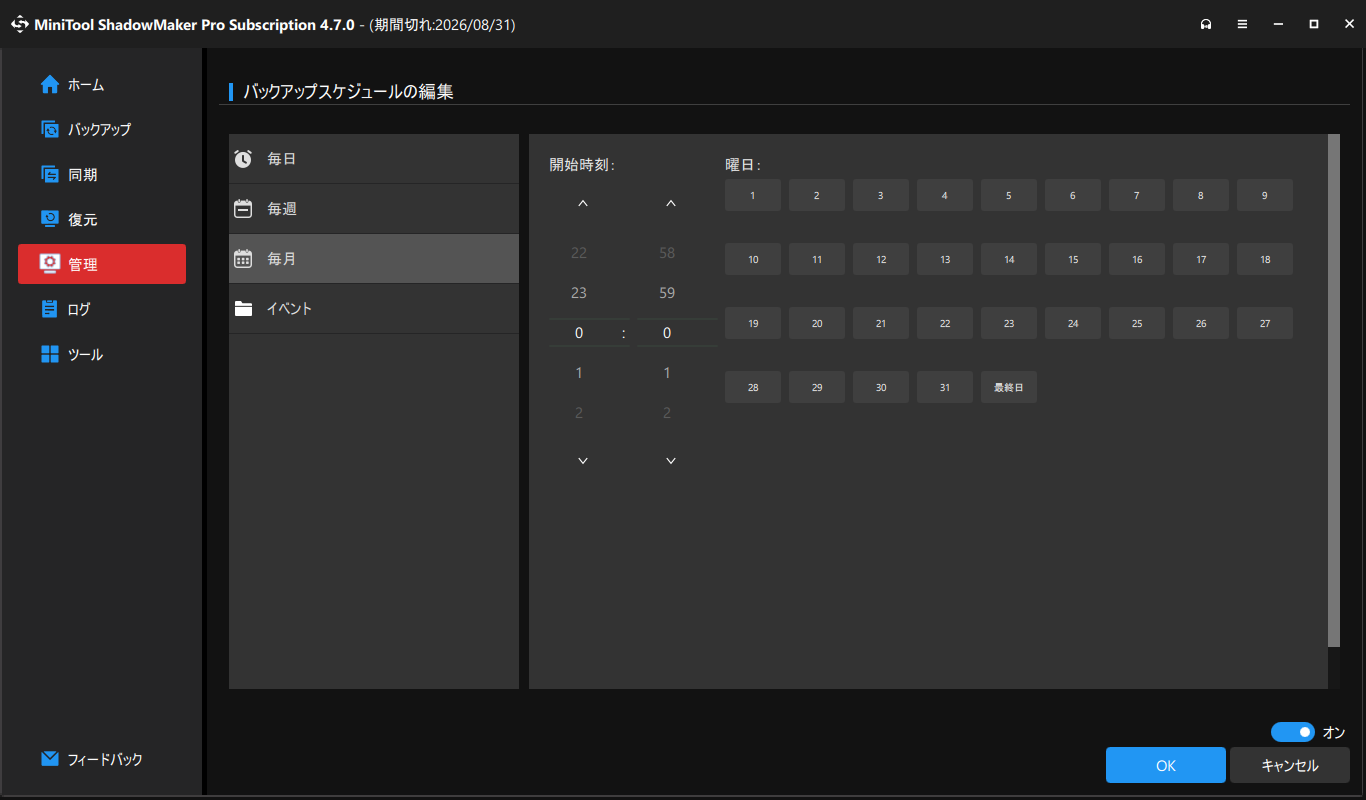Select the 最終日 (last day) button
The height and width of the screenshot is (800, 1366).
1009,387
